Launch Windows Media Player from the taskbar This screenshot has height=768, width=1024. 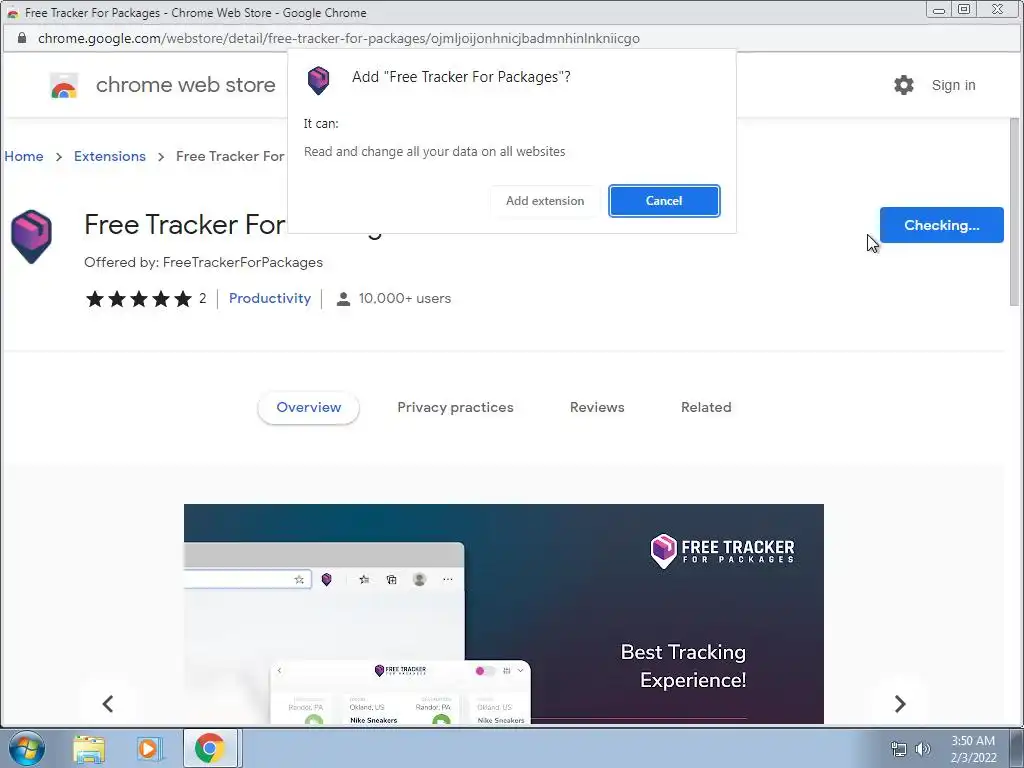click(149, 748)
